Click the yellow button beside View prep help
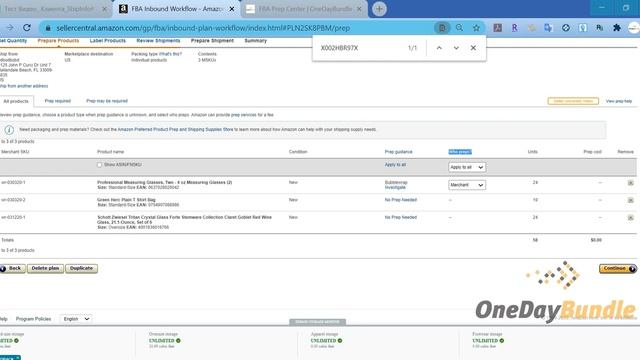This screenshot has height=360, width=640. (x=573, y=101)
